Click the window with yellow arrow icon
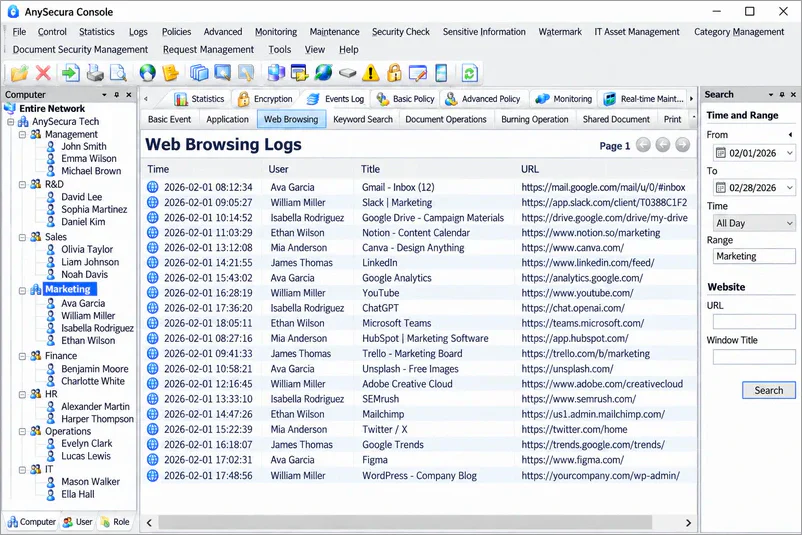Screen dimensions: 802x535 299,73
